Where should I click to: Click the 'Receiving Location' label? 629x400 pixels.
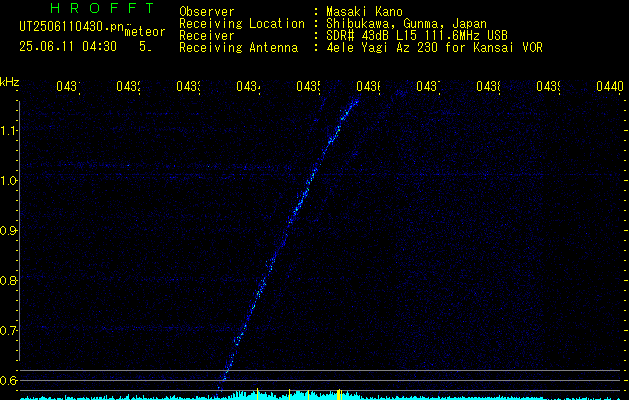point(242,24)
